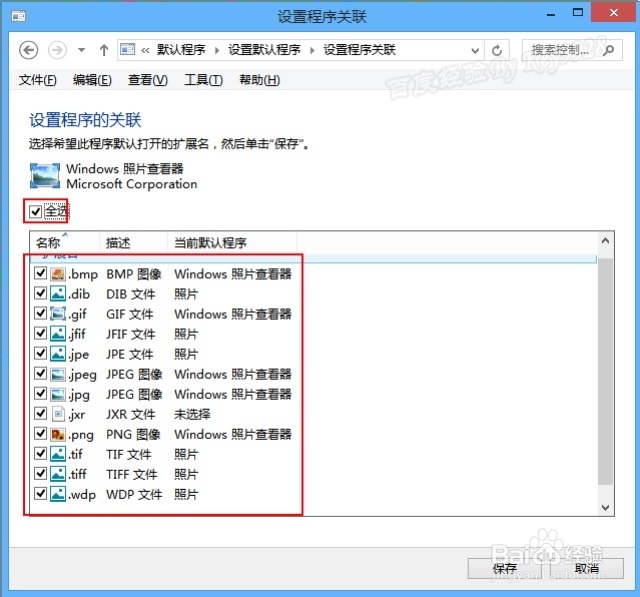Click the list scrollbar up arrow
The height and width of the screenshot is (597, 640).
pyautogui.click(x=605, y=241)
